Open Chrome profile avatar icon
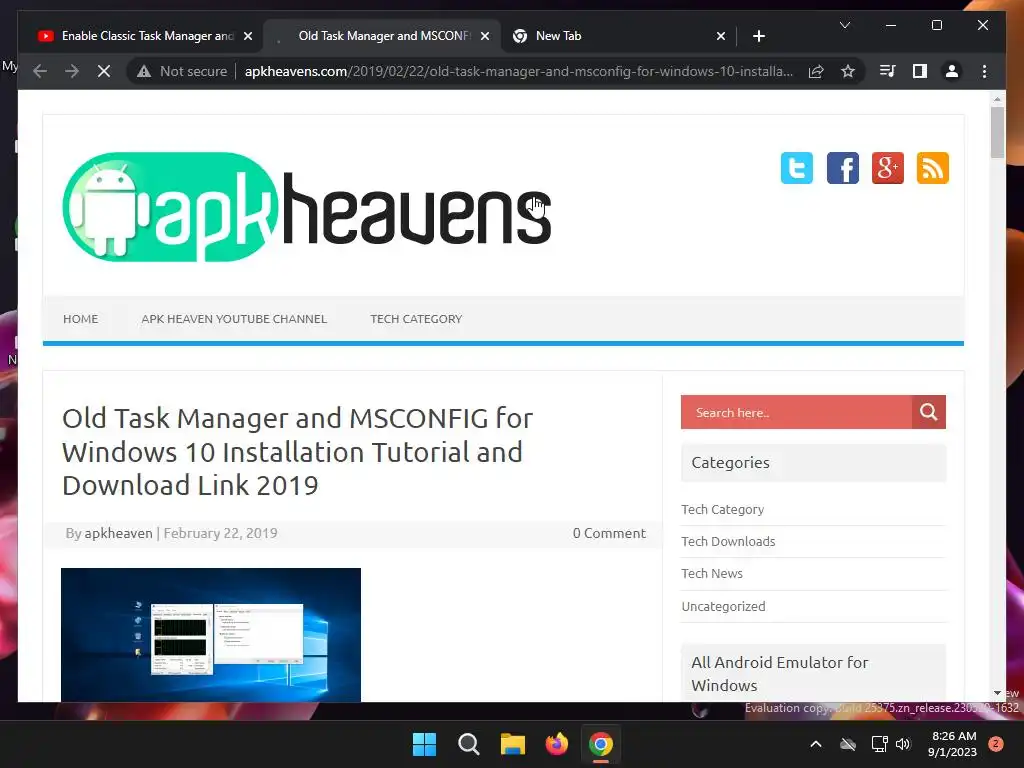Viewport: 1024px width, 768px height. coord(952,71)
